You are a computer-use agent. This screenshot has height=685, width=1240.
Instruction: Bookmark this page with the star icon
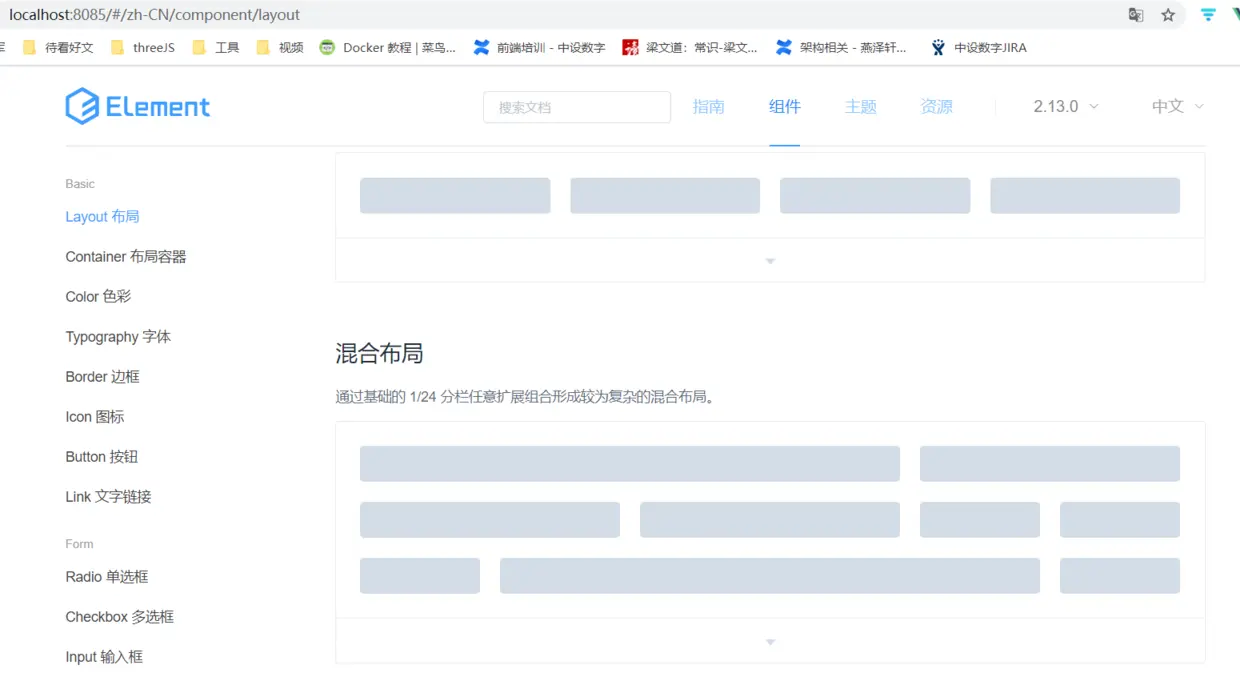1168,15
